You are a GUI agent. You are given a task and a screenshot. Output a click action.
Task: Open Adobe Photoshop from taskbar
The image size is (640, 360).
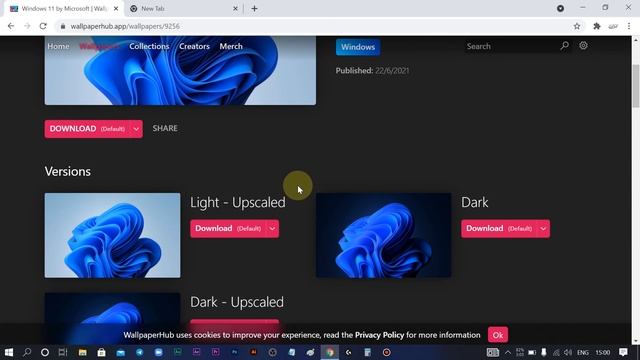point(235,352)
